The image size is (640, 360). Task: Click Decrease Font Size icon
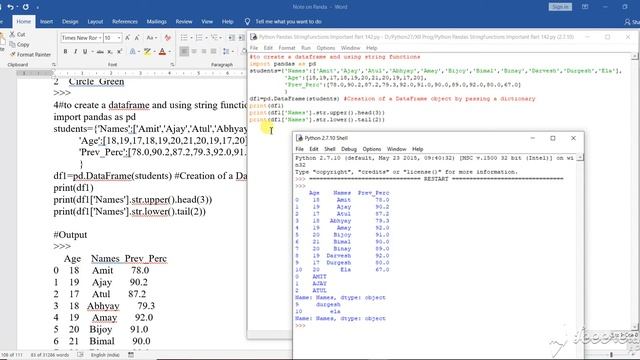coord(137,38)
